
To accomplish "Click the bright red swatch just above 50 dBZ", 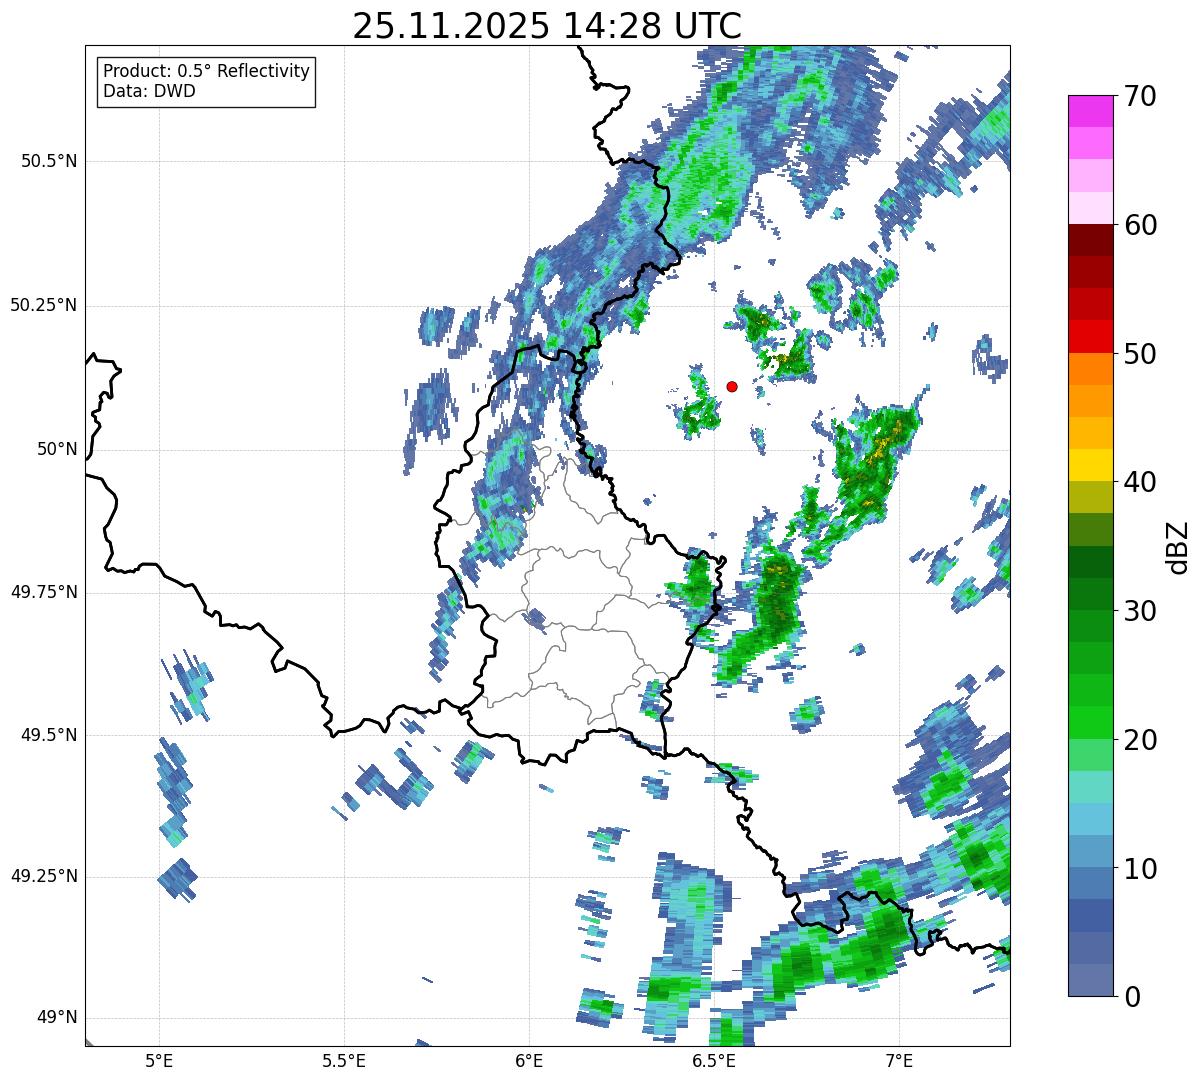I will [x=1090, y=337].
